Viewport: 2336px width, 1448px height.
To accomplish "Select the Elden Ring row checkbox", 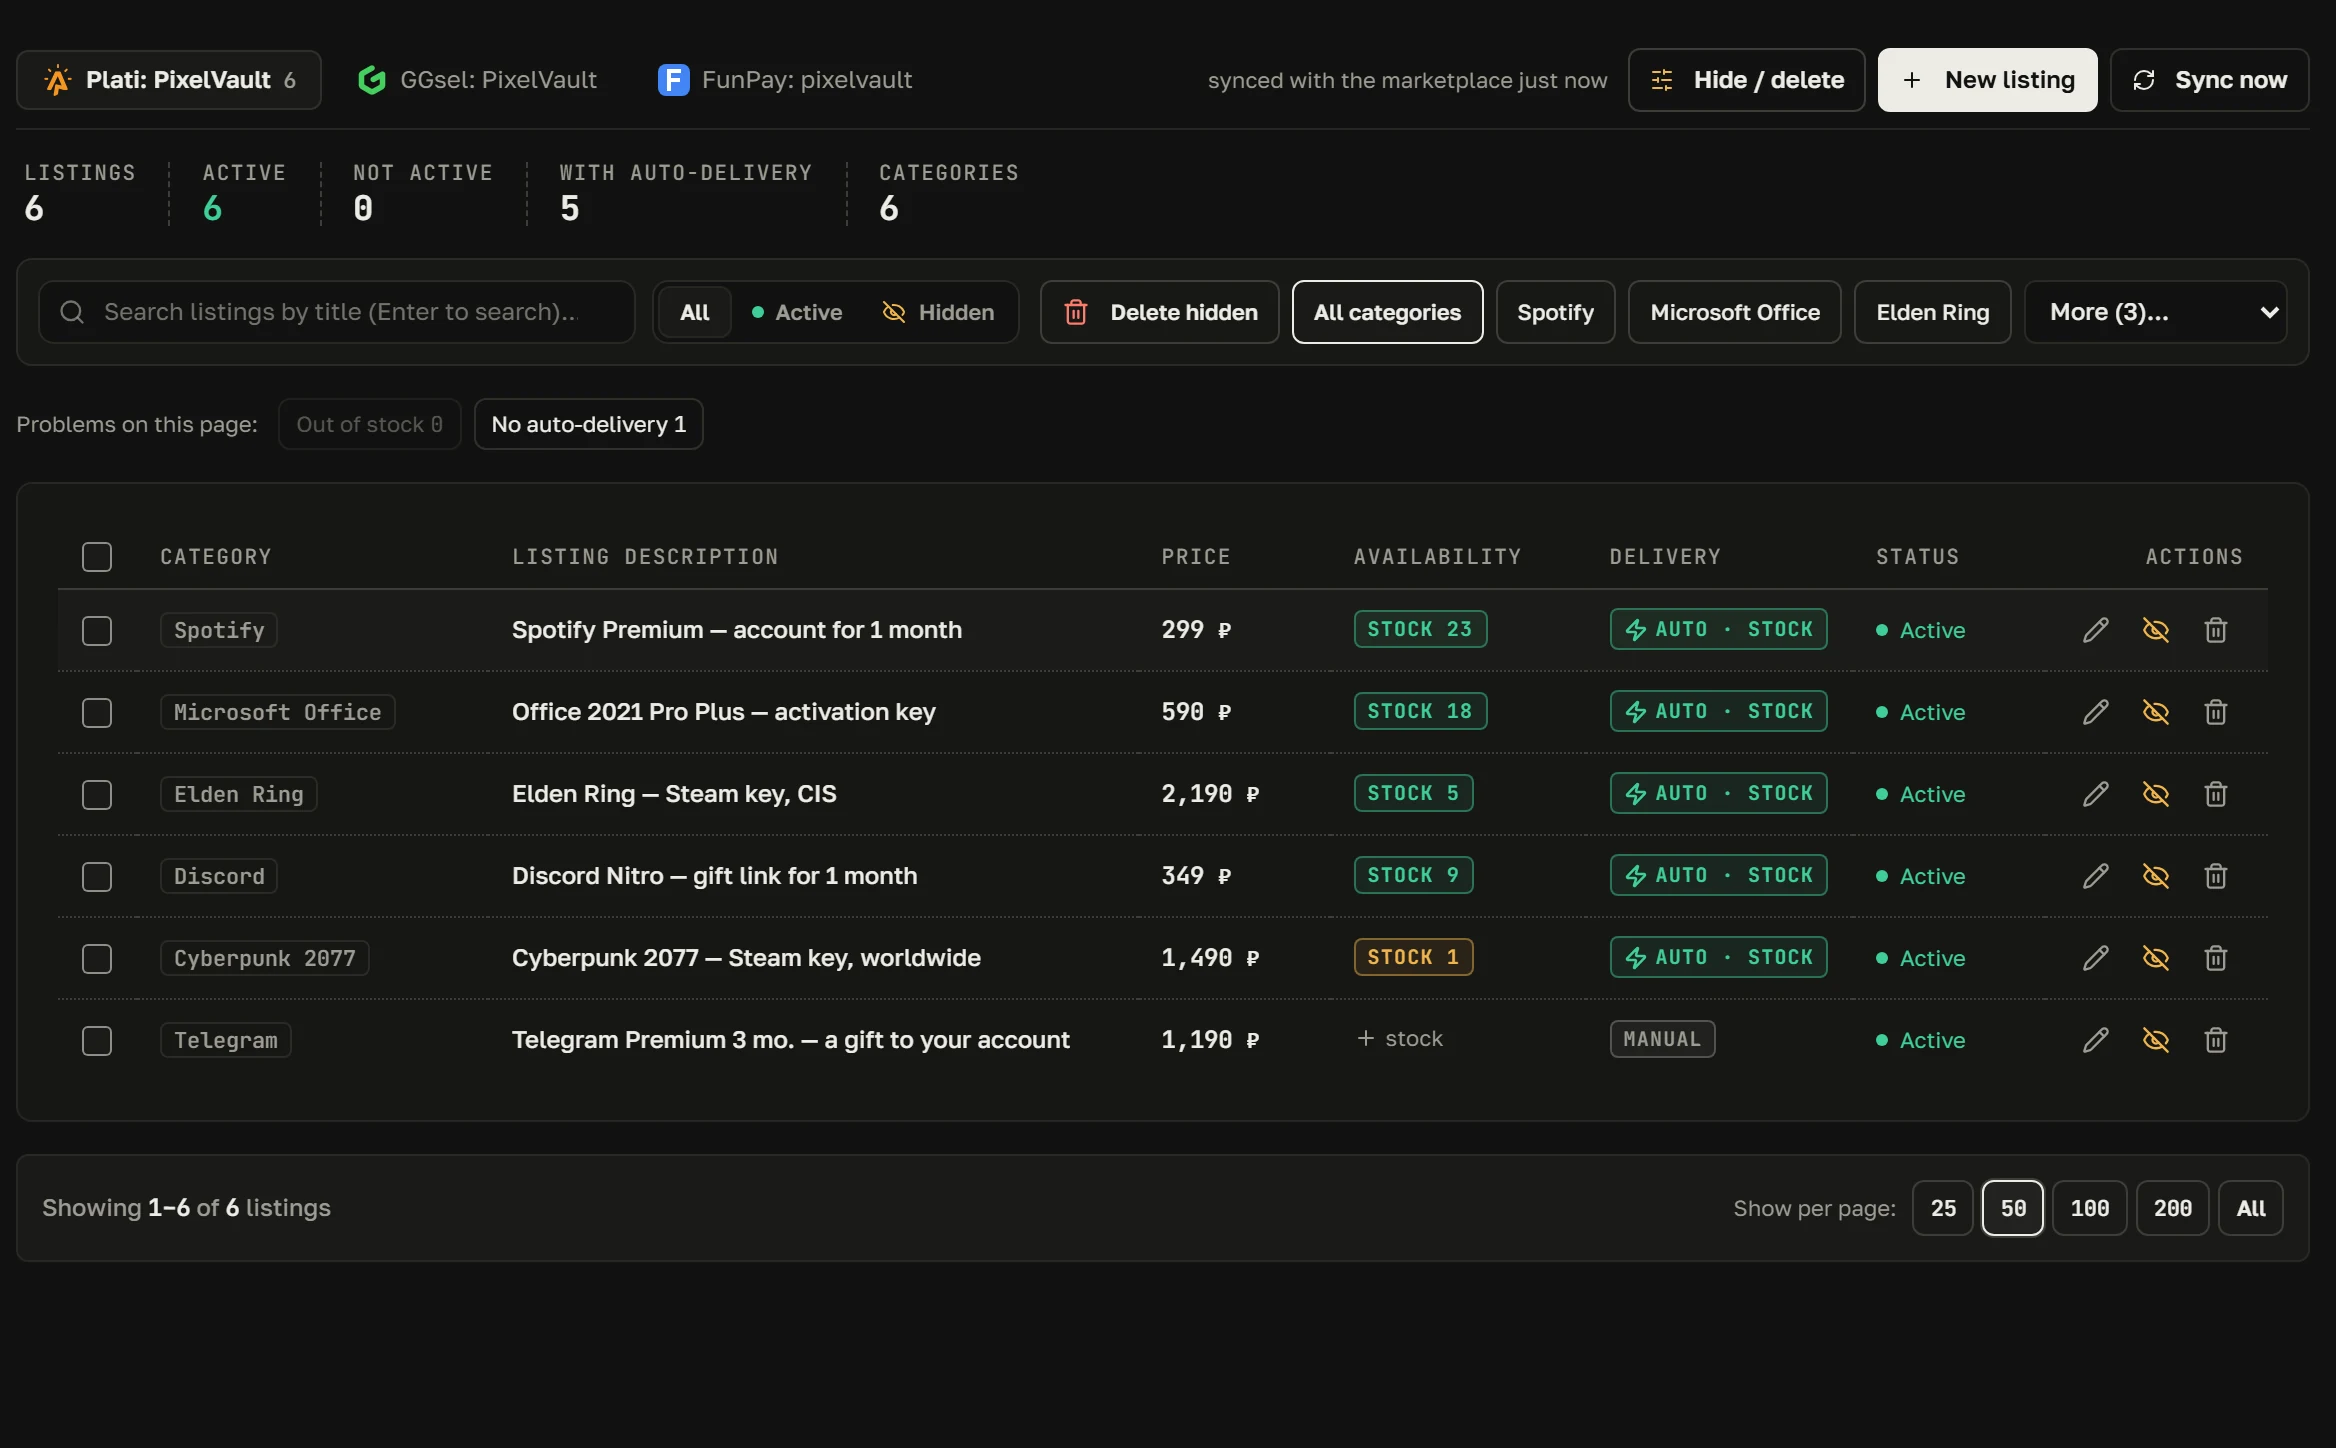I will coord(97,795).
